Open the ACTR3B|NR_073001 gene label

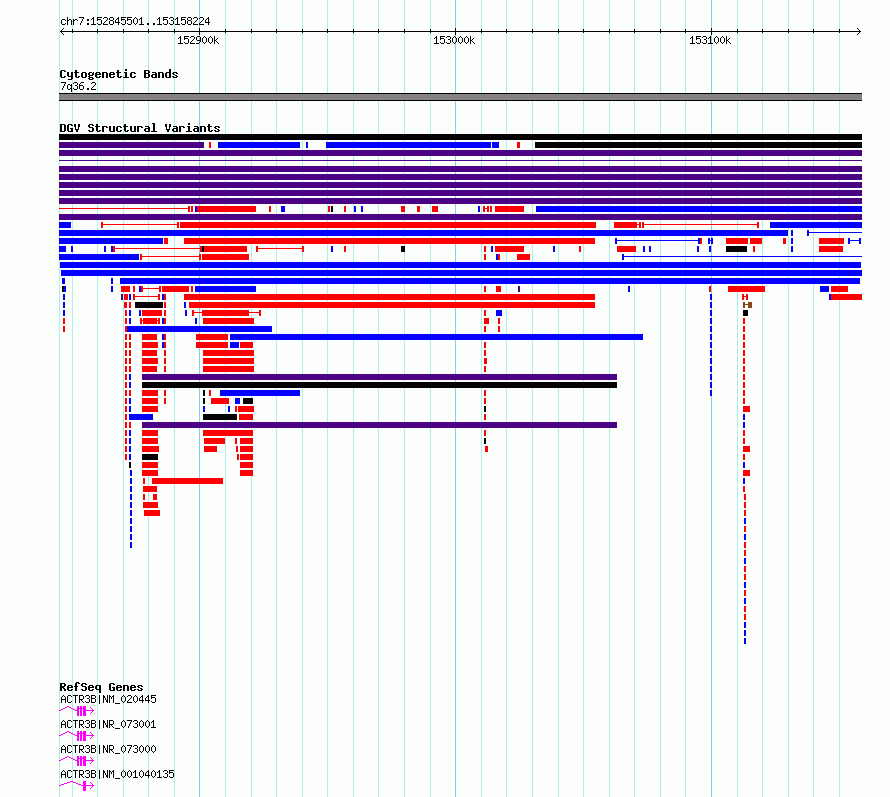108,724
